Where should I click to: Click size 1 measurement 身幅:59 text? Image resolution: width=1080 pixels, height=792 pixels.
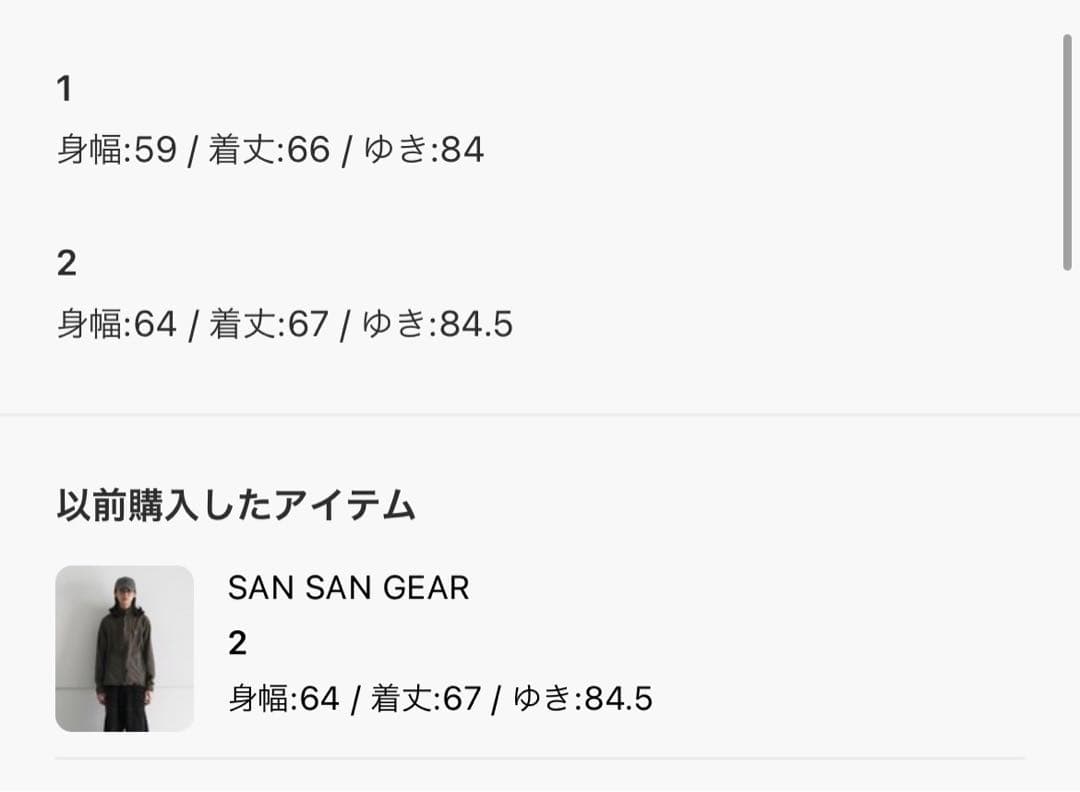tap(116, 150)
